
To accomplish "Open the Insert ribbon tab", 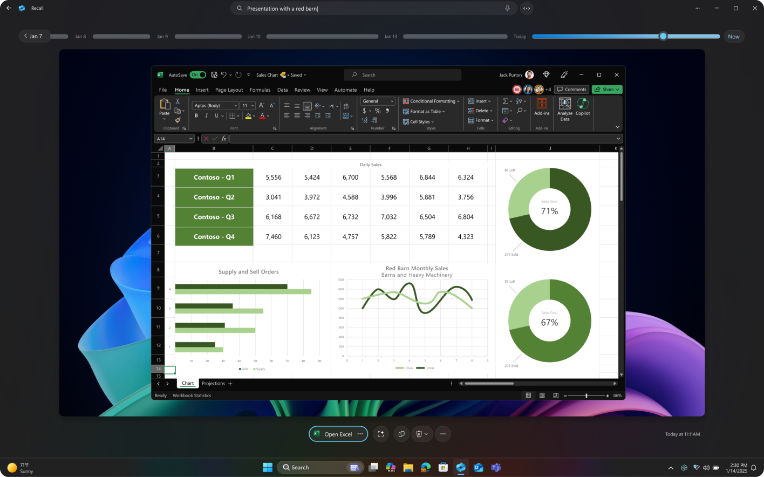I will [202, 90].
